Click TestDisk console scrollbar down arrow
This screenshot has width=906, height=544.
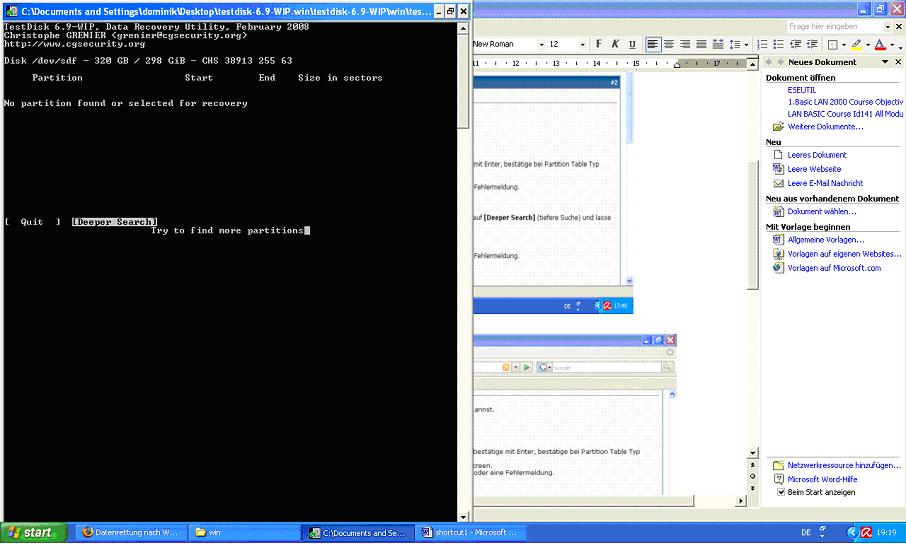pos(463,517)
